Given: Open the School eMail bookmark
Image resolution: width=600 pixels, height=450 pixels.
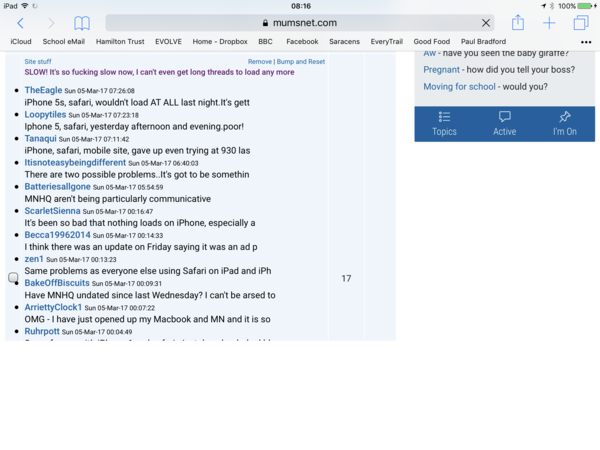Looking at the screenshot, I should [64, 42].
